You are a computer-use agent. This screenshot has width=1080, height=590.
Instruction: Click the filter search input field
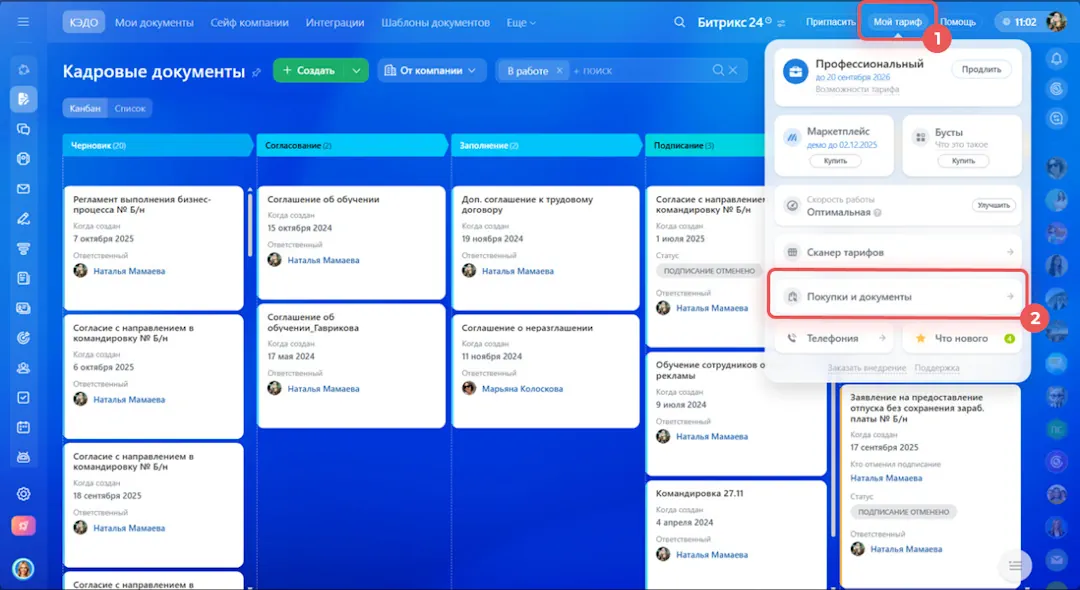(640, 71)
